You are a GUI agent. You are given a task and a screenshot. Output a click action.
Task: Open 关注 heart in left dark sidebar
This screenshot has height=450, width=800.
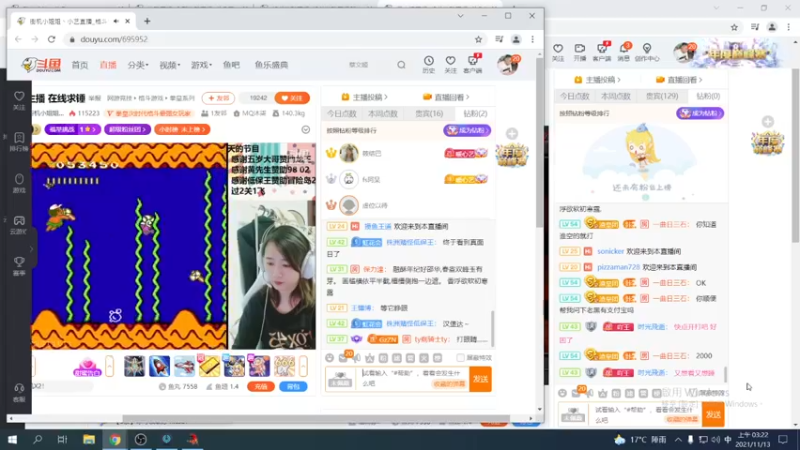[x=19, y=100]
